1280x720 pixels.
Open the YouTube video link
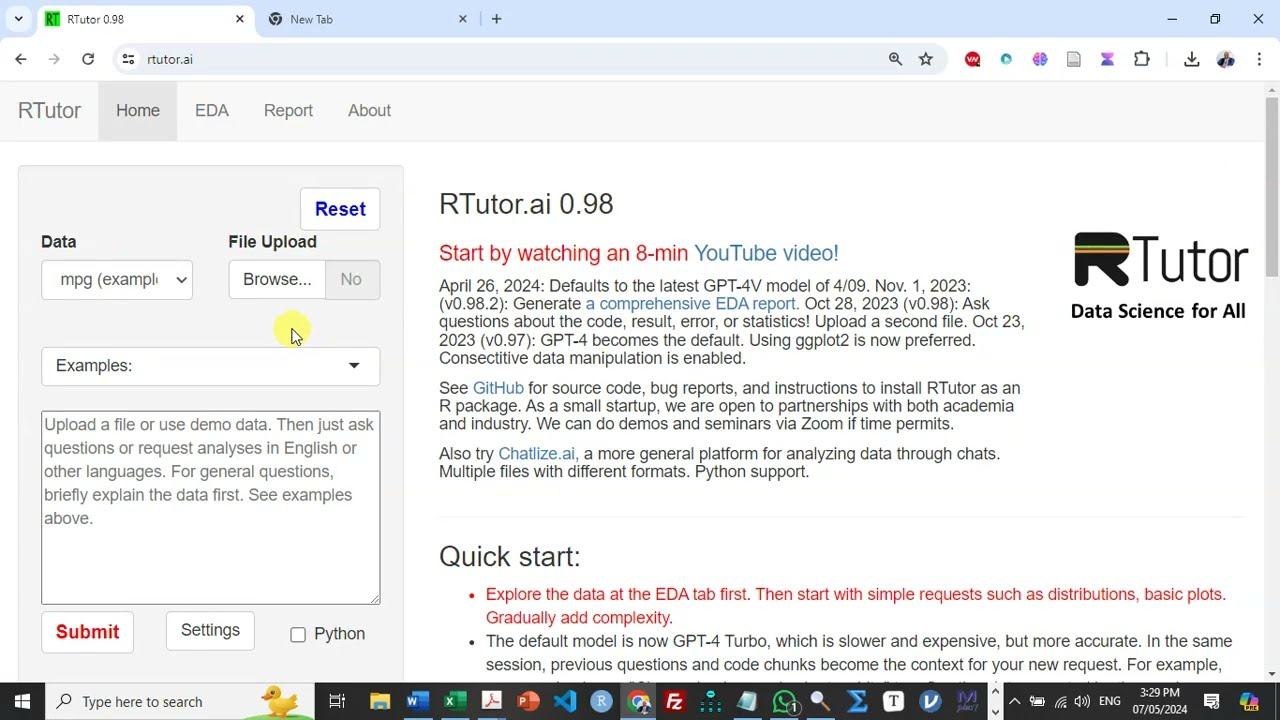click(766, 253)
